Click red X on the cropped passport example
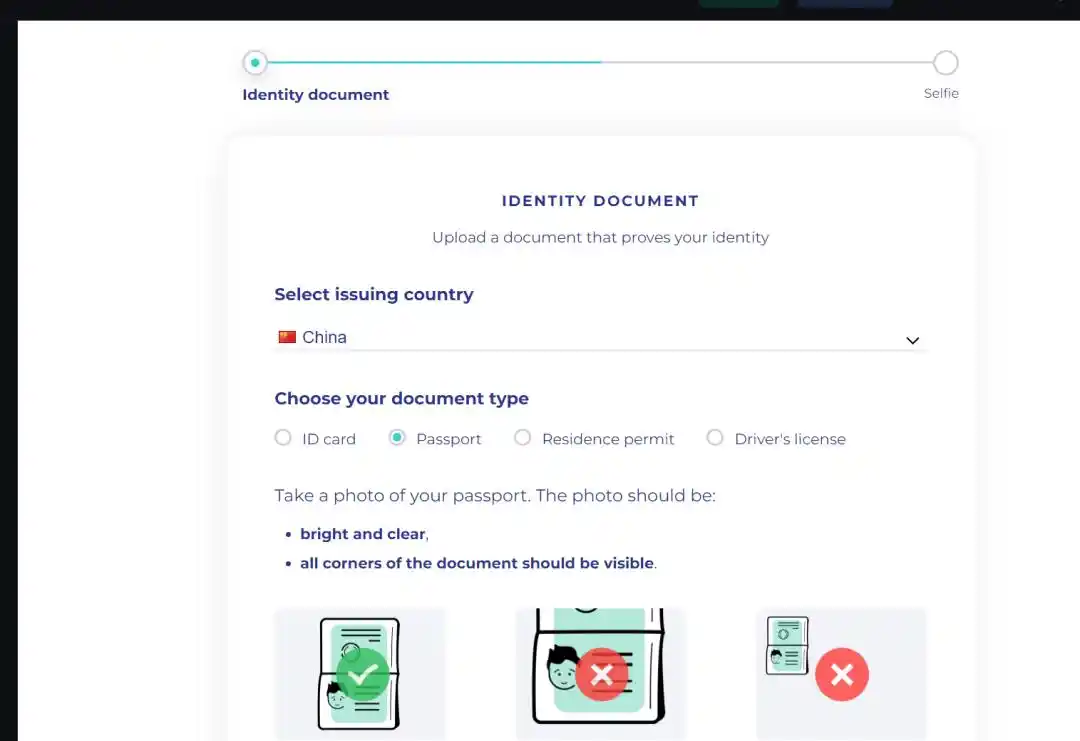This screenshot has height=741, width=1080. click(x=601, y=675)
